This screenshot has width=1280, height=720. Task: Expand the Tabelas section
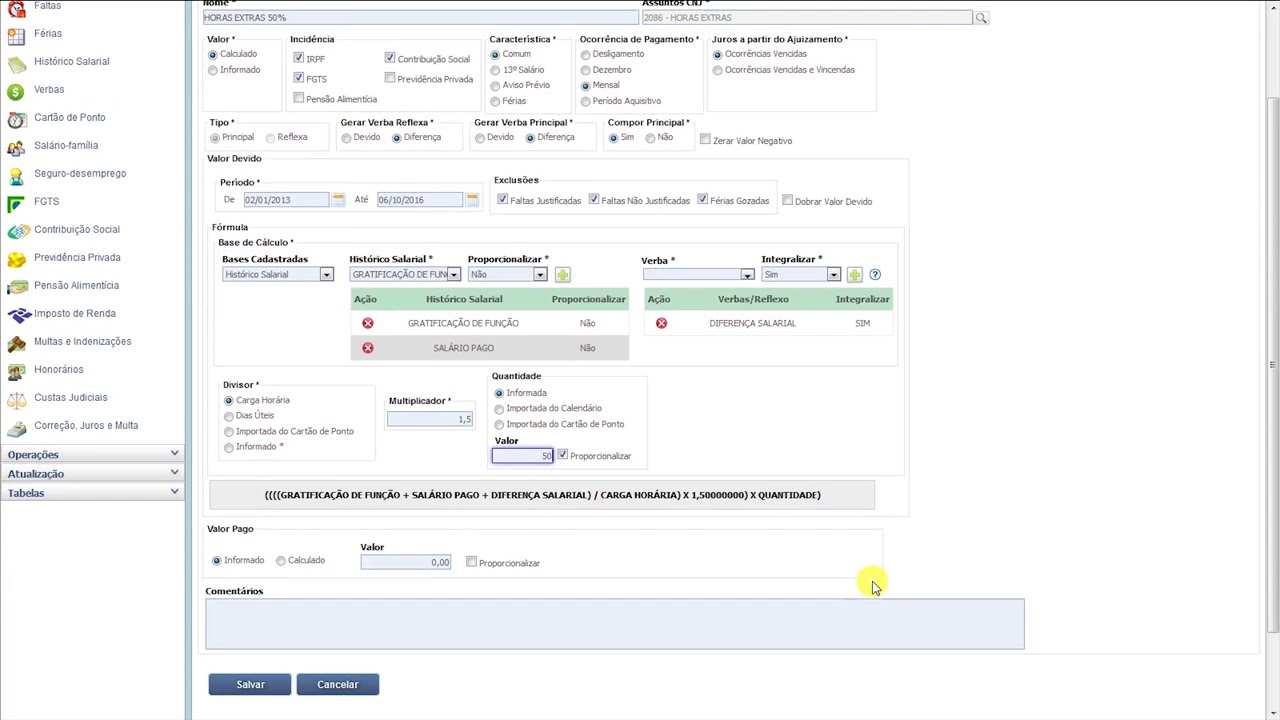(x=92, y=492)
